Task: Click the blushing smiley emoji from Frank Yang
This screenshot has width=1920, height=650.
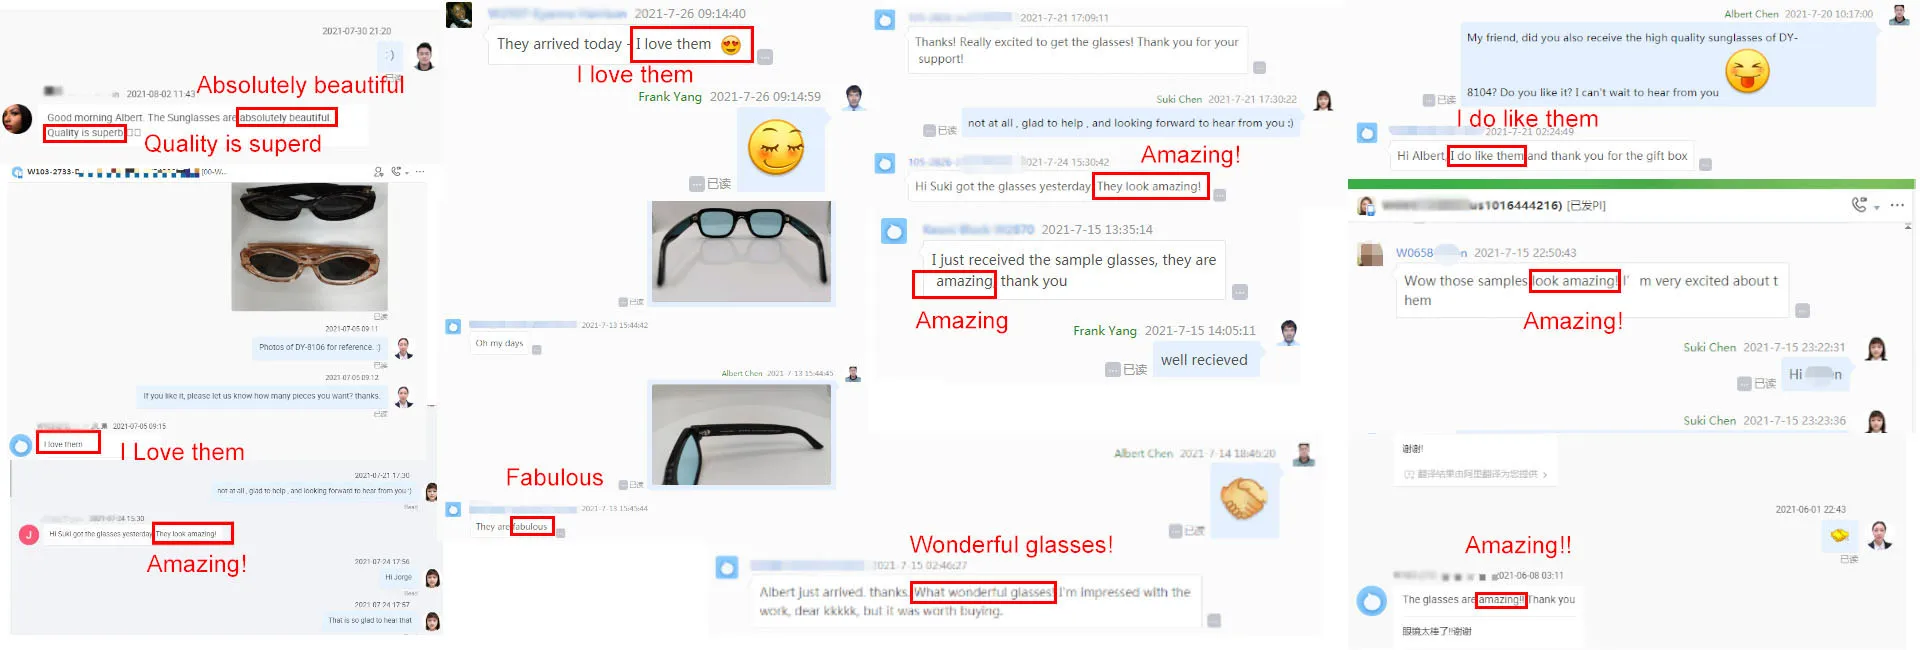Action: [x=776, y=147]
